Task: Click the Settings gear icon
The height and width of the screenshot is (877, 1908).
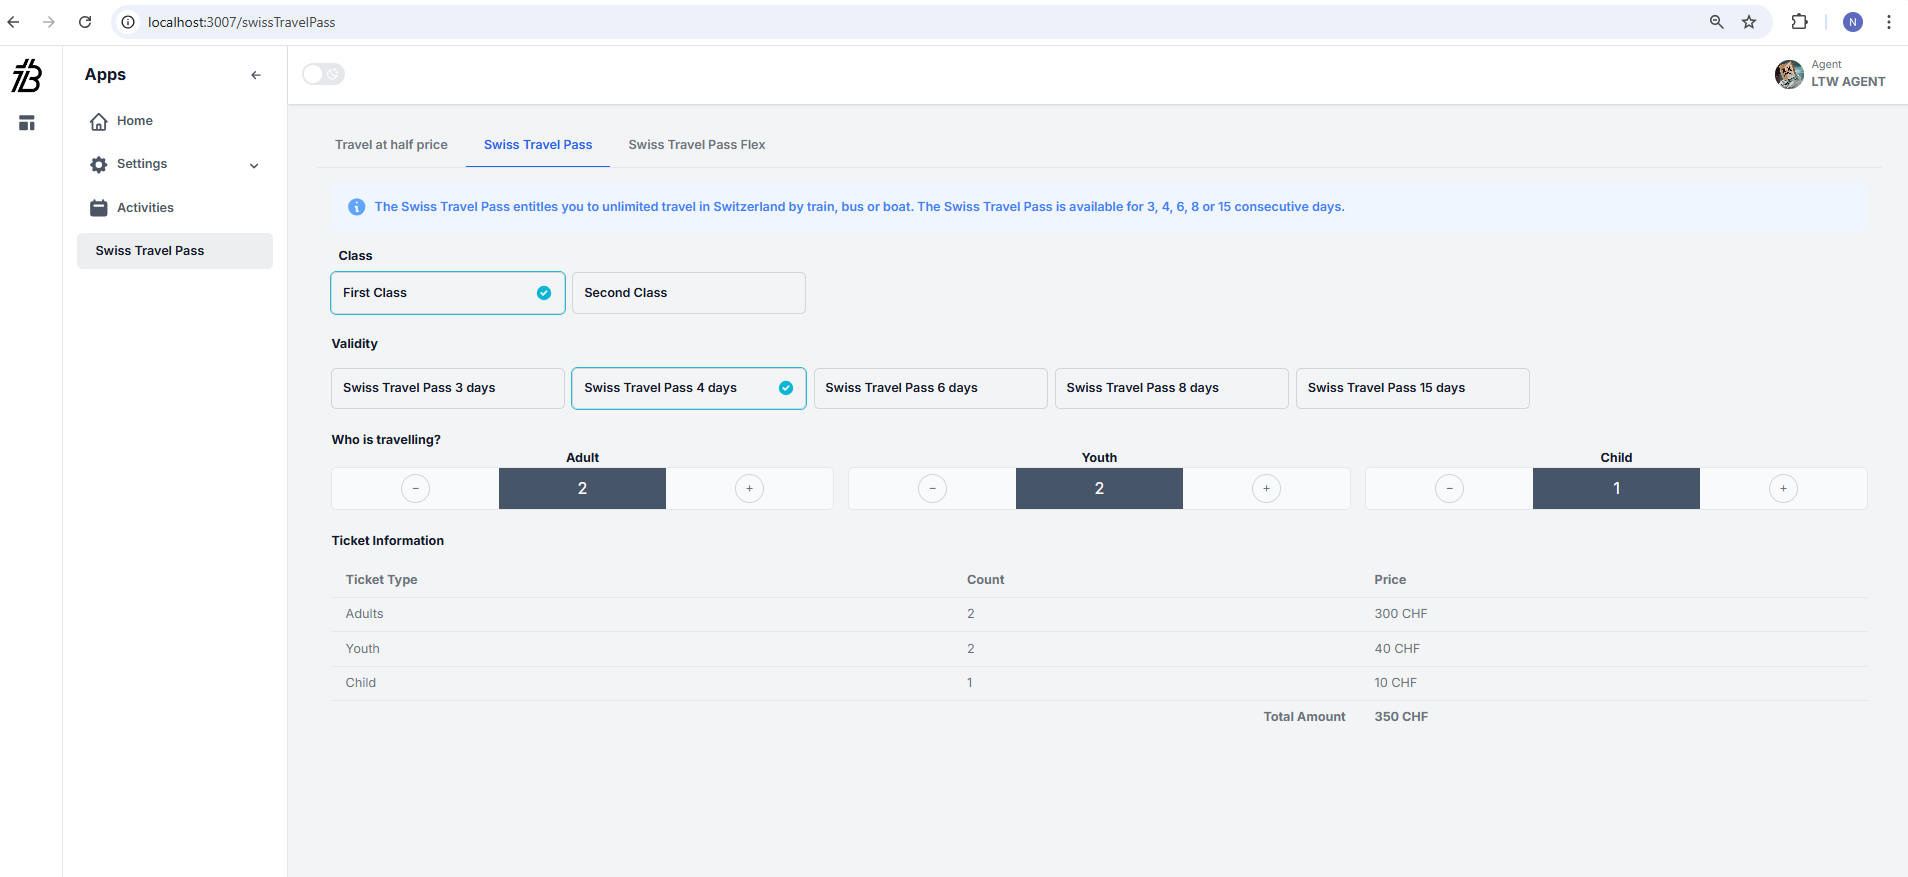Action: tap(98, 165)
